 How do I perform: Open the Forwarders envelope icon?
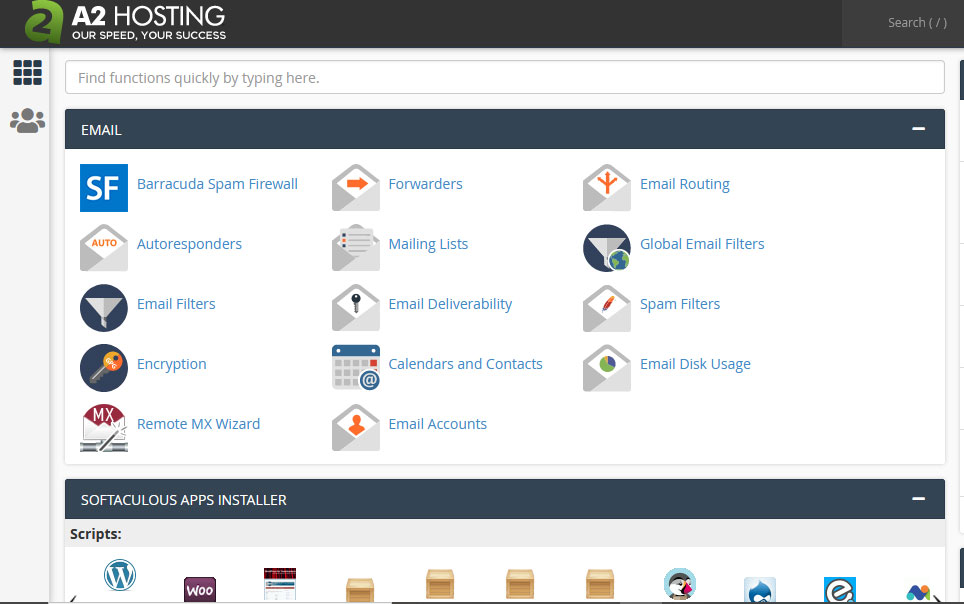(x=356, y=187)
